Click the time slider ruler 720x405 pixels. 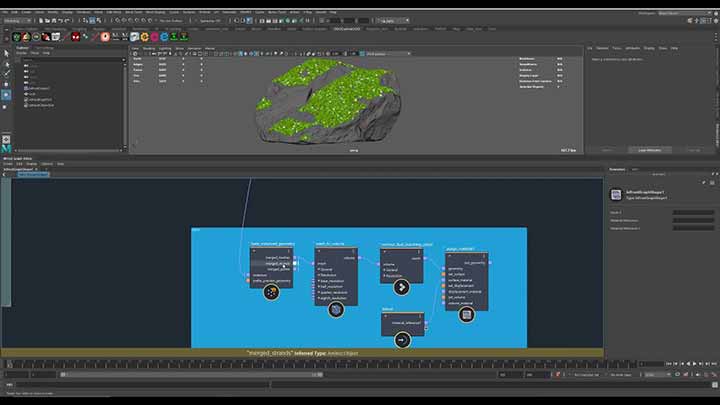click(x=321, y=364)
